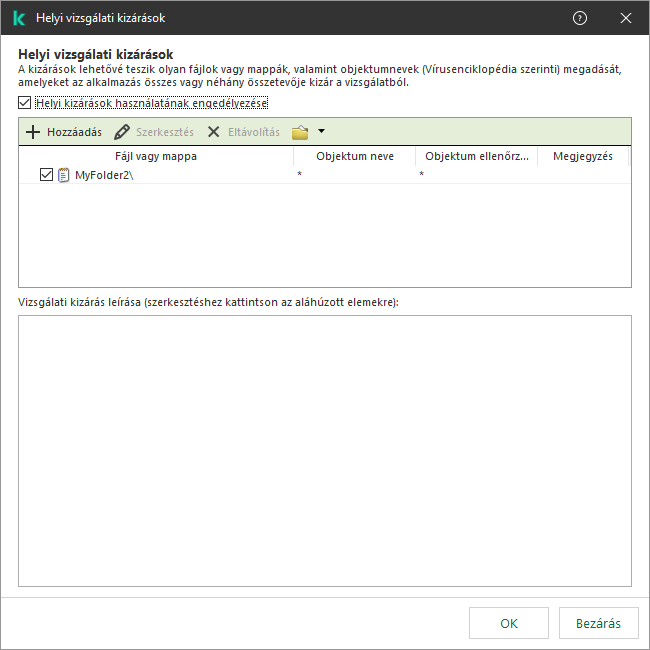This screenshot has height=650, width=650.
Task: Click Eltávolítás to remove exclusion
Action: pyautogui.click(x=243, y=132)
